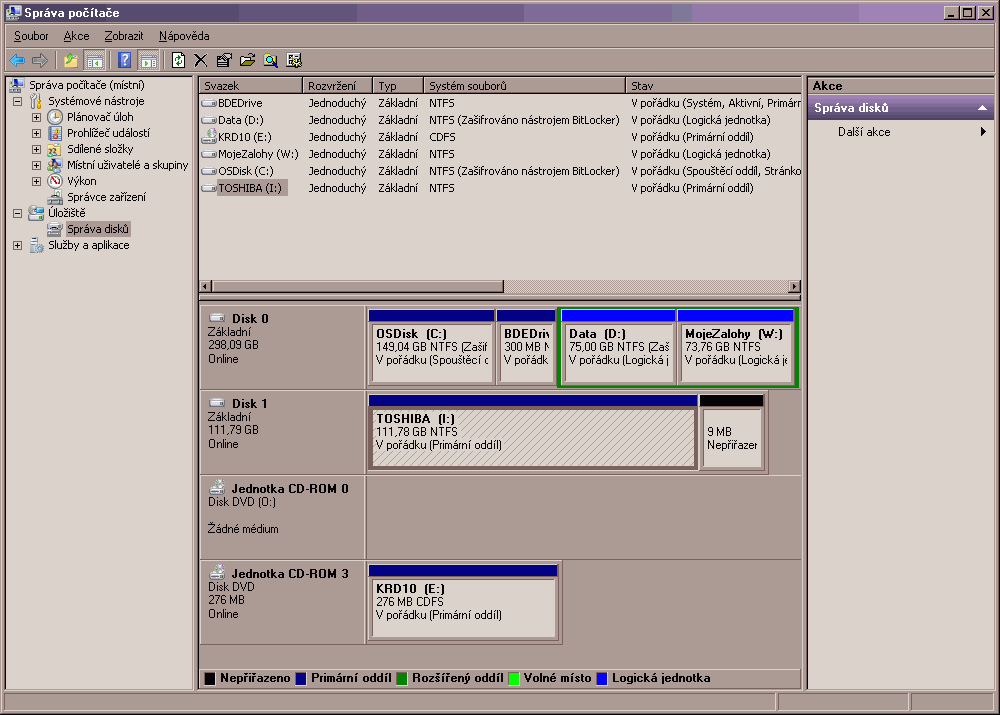Open the Zobrazit menu

(x=124, y=36)
